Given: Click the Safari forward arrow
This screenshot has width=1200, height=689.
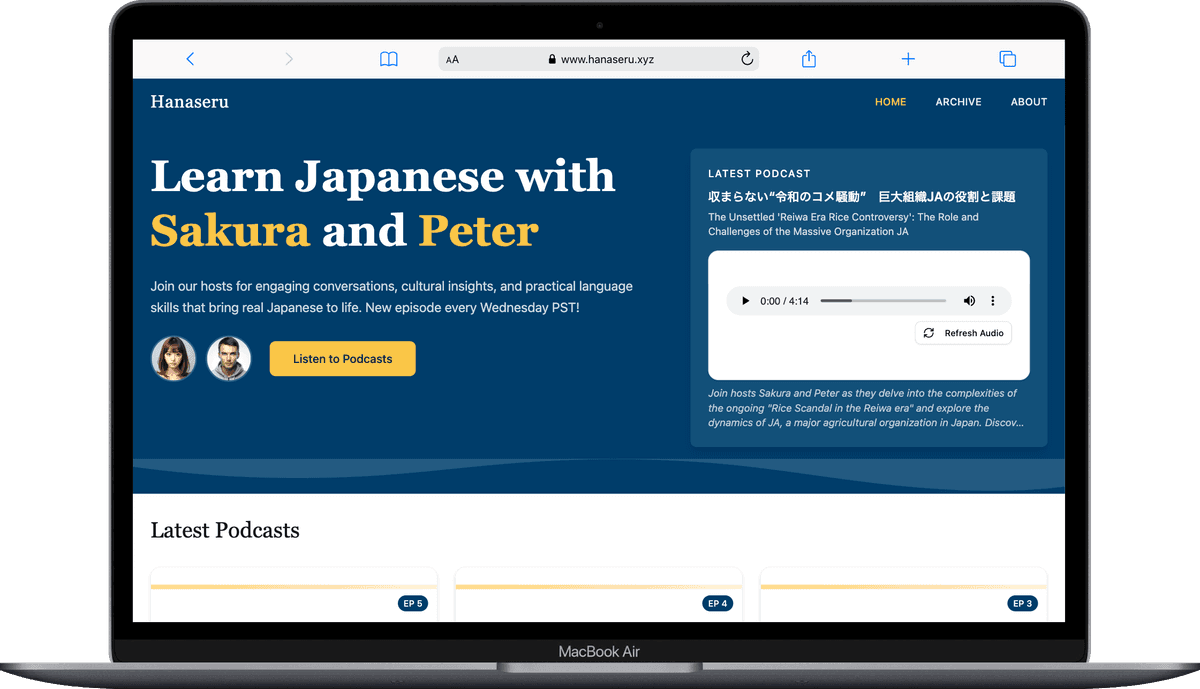Looking at the screenshot, I should click(289, 59).
